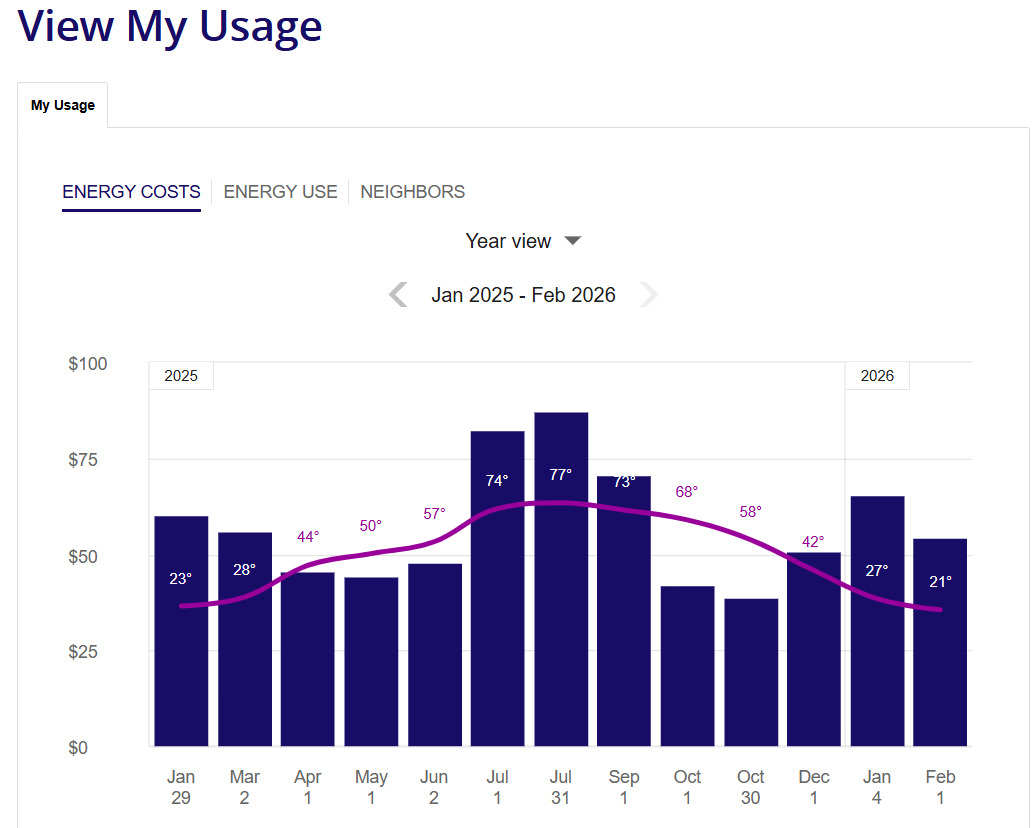Click the Year view dropdown triangle
The width and height of the screenshot is (1036, 828).
[572, 241]
